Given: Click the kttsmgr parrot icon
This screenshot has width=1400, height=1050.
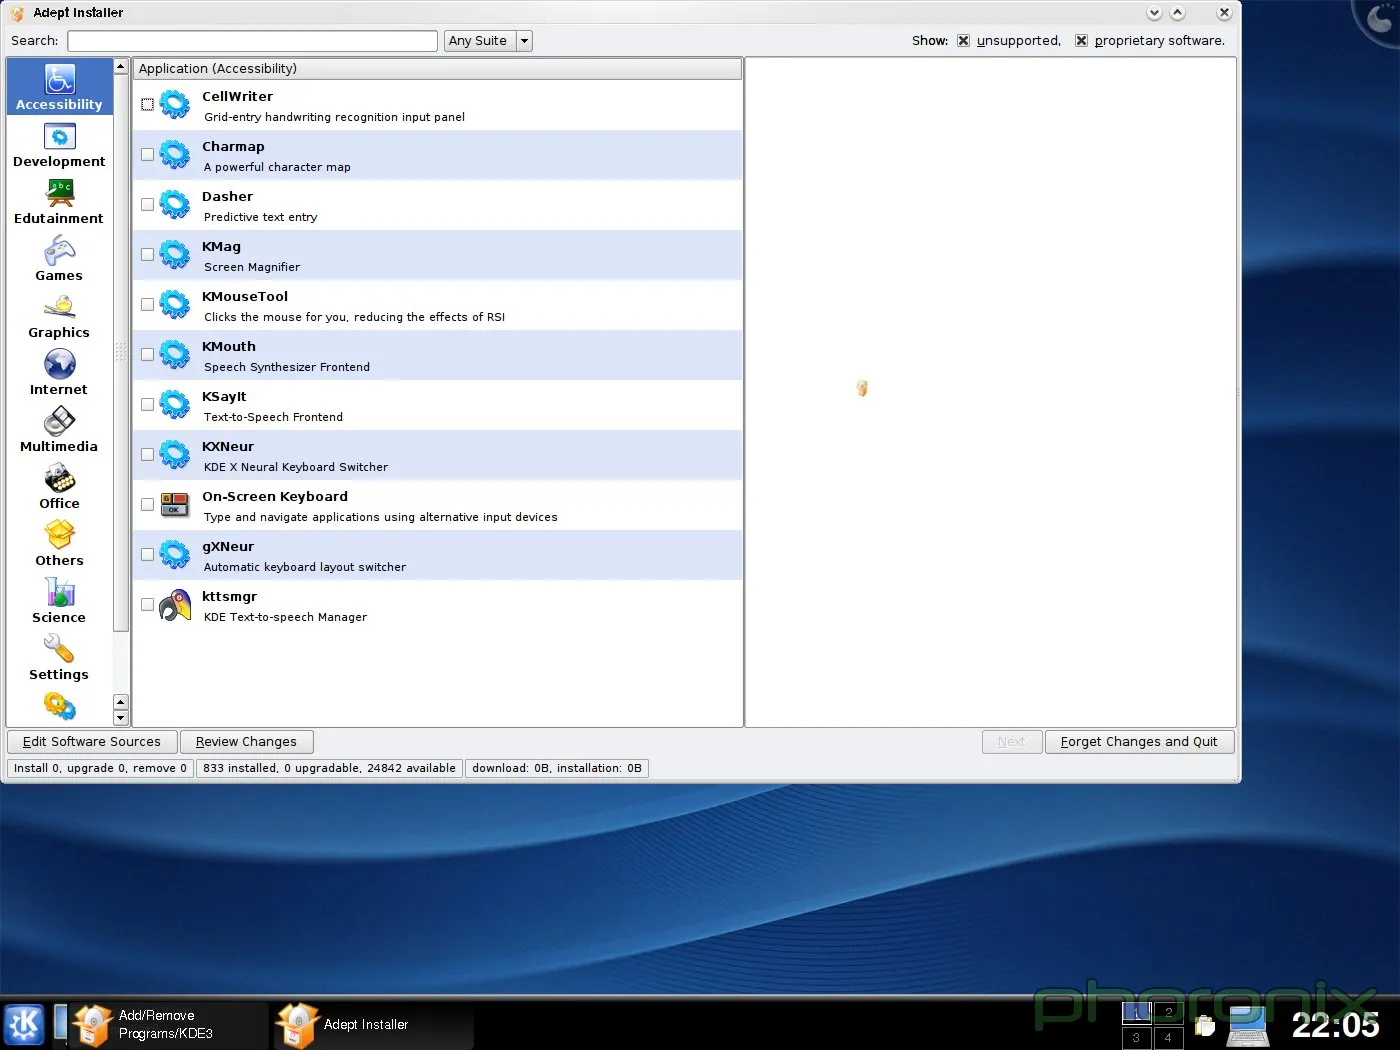Looking at the screenshot, I should point(175,604).
